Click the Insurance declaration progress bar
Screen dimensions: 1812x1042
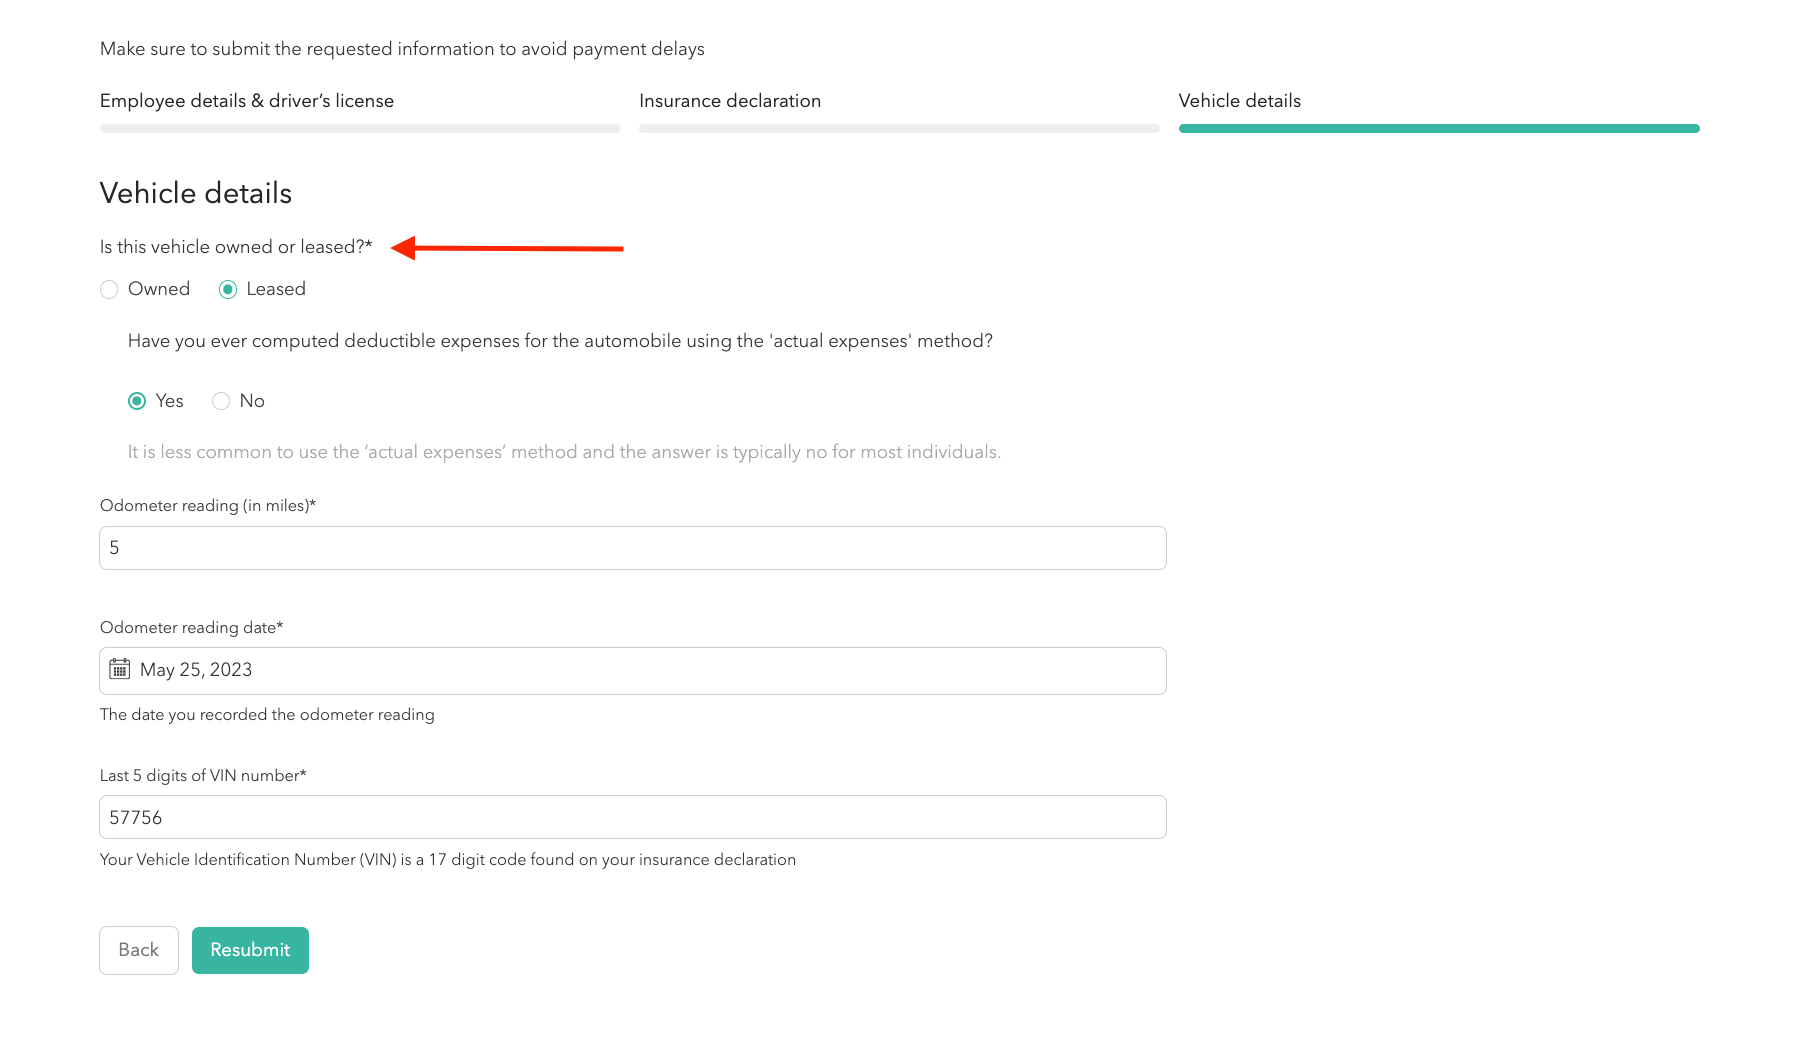pos(899,129)
